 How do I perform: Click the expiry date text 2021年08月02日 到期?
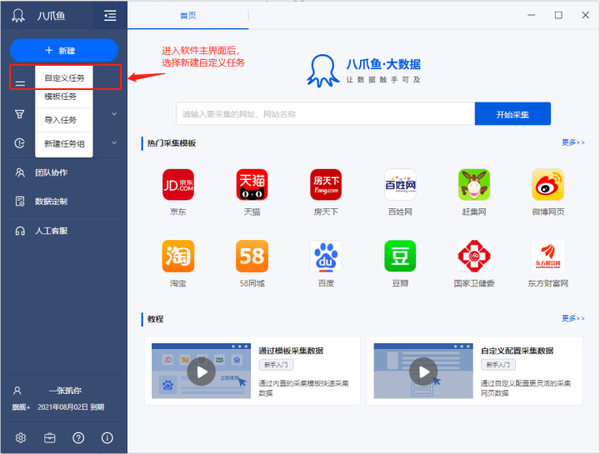(x=71, y=407)
